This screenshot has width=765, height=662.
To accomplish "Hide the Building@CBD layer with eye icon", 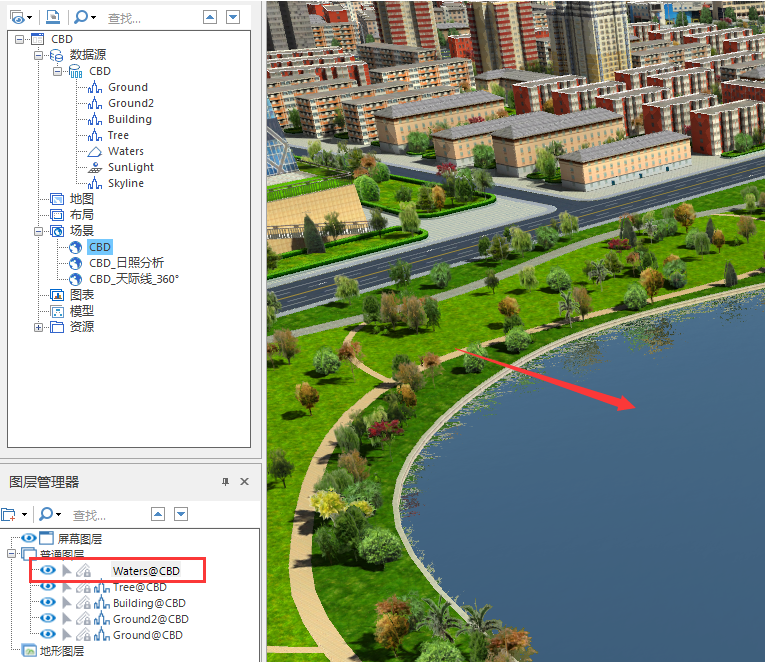I will pyautogui.click(x=48, y=602).
